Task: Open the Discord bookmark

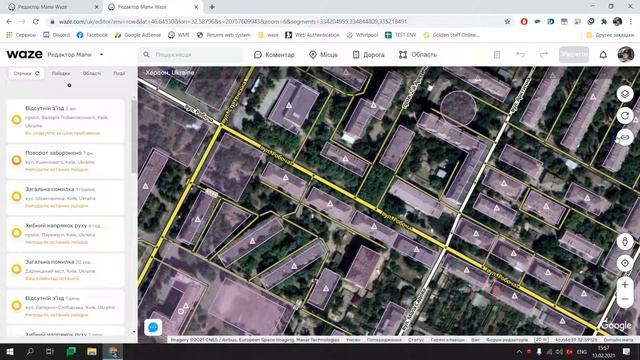Action: (x=56, y=35)
